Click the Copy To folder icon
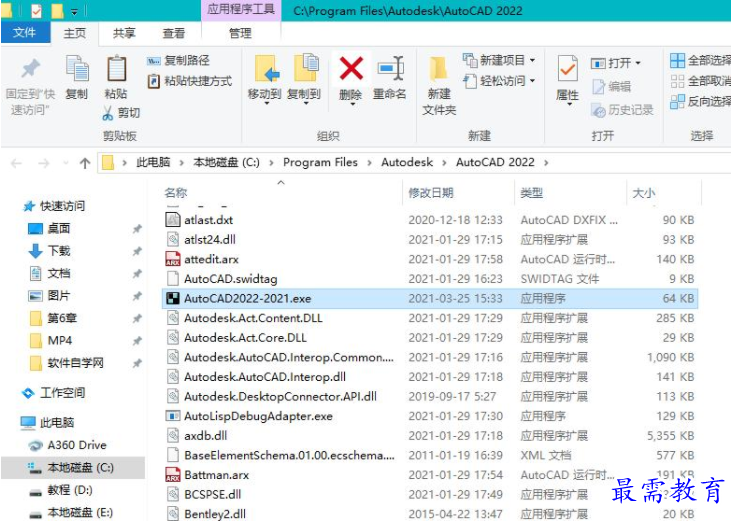The height and width of the screenshot is (522, 733). pos(306,68)
